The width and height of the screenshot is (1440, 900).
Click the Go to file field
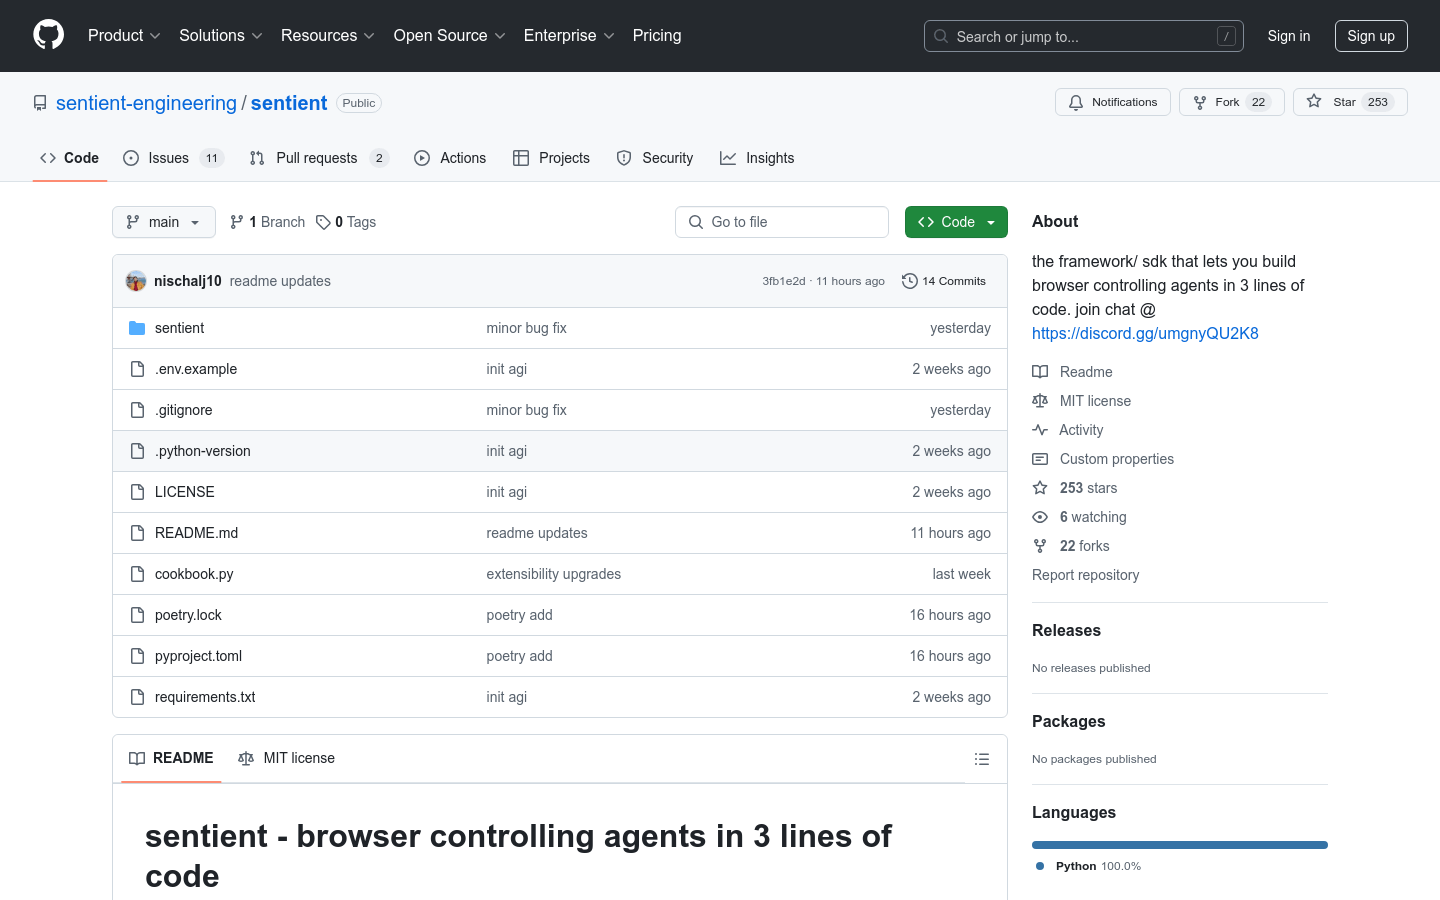tap(782, 222)
